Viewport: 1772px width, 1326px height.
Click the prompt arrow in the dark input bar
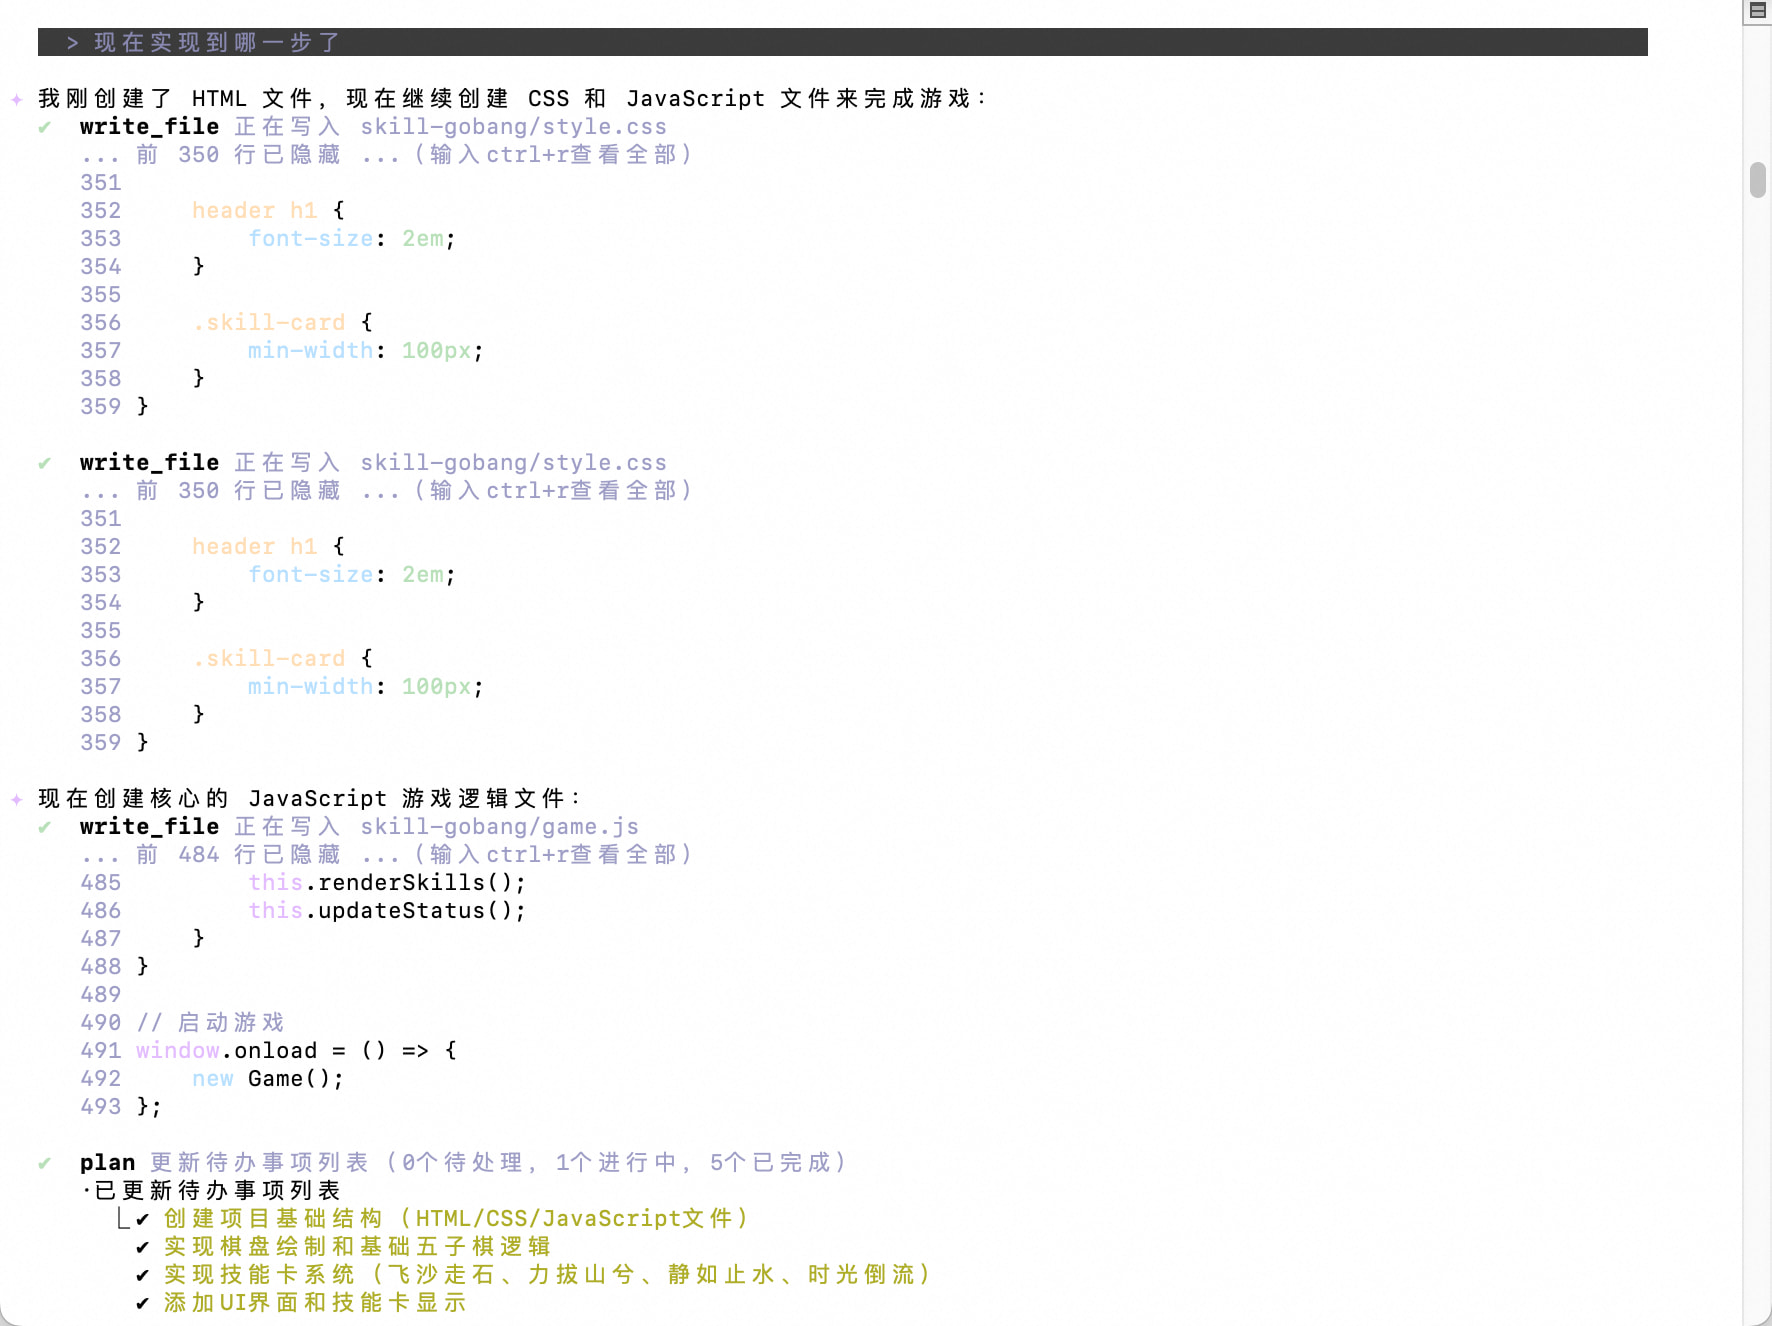(x=72, y=43)
